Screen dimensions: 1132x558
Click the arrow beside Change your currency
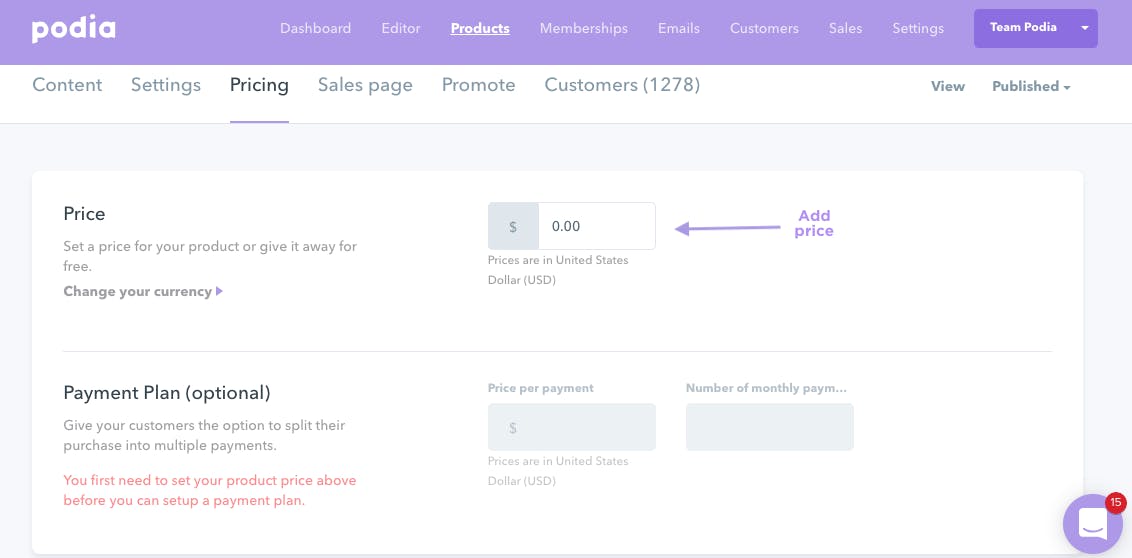click(219, 292)
